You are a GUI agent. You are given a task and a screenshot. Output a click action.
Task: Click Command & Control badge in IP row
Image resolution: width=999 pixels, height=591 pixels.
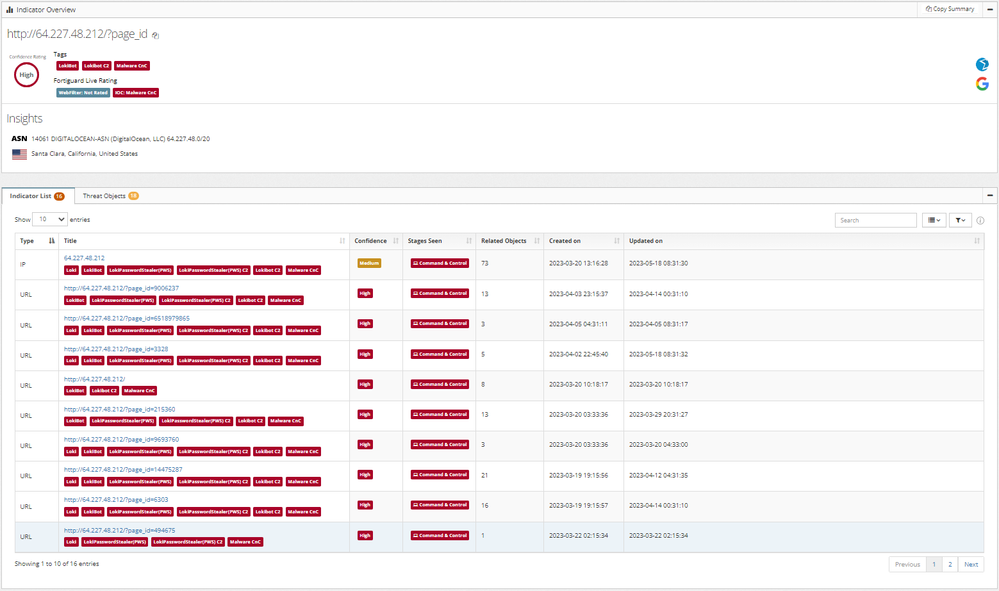click(x=440, y=263)
